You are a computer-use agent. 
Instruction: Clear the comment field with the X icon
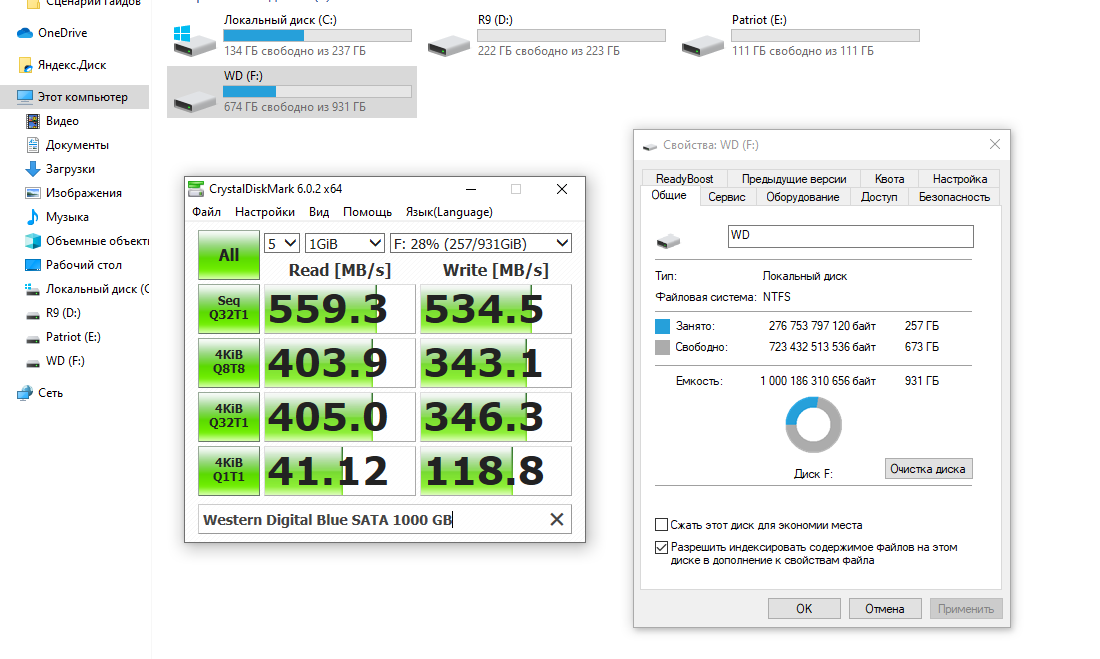556,519
